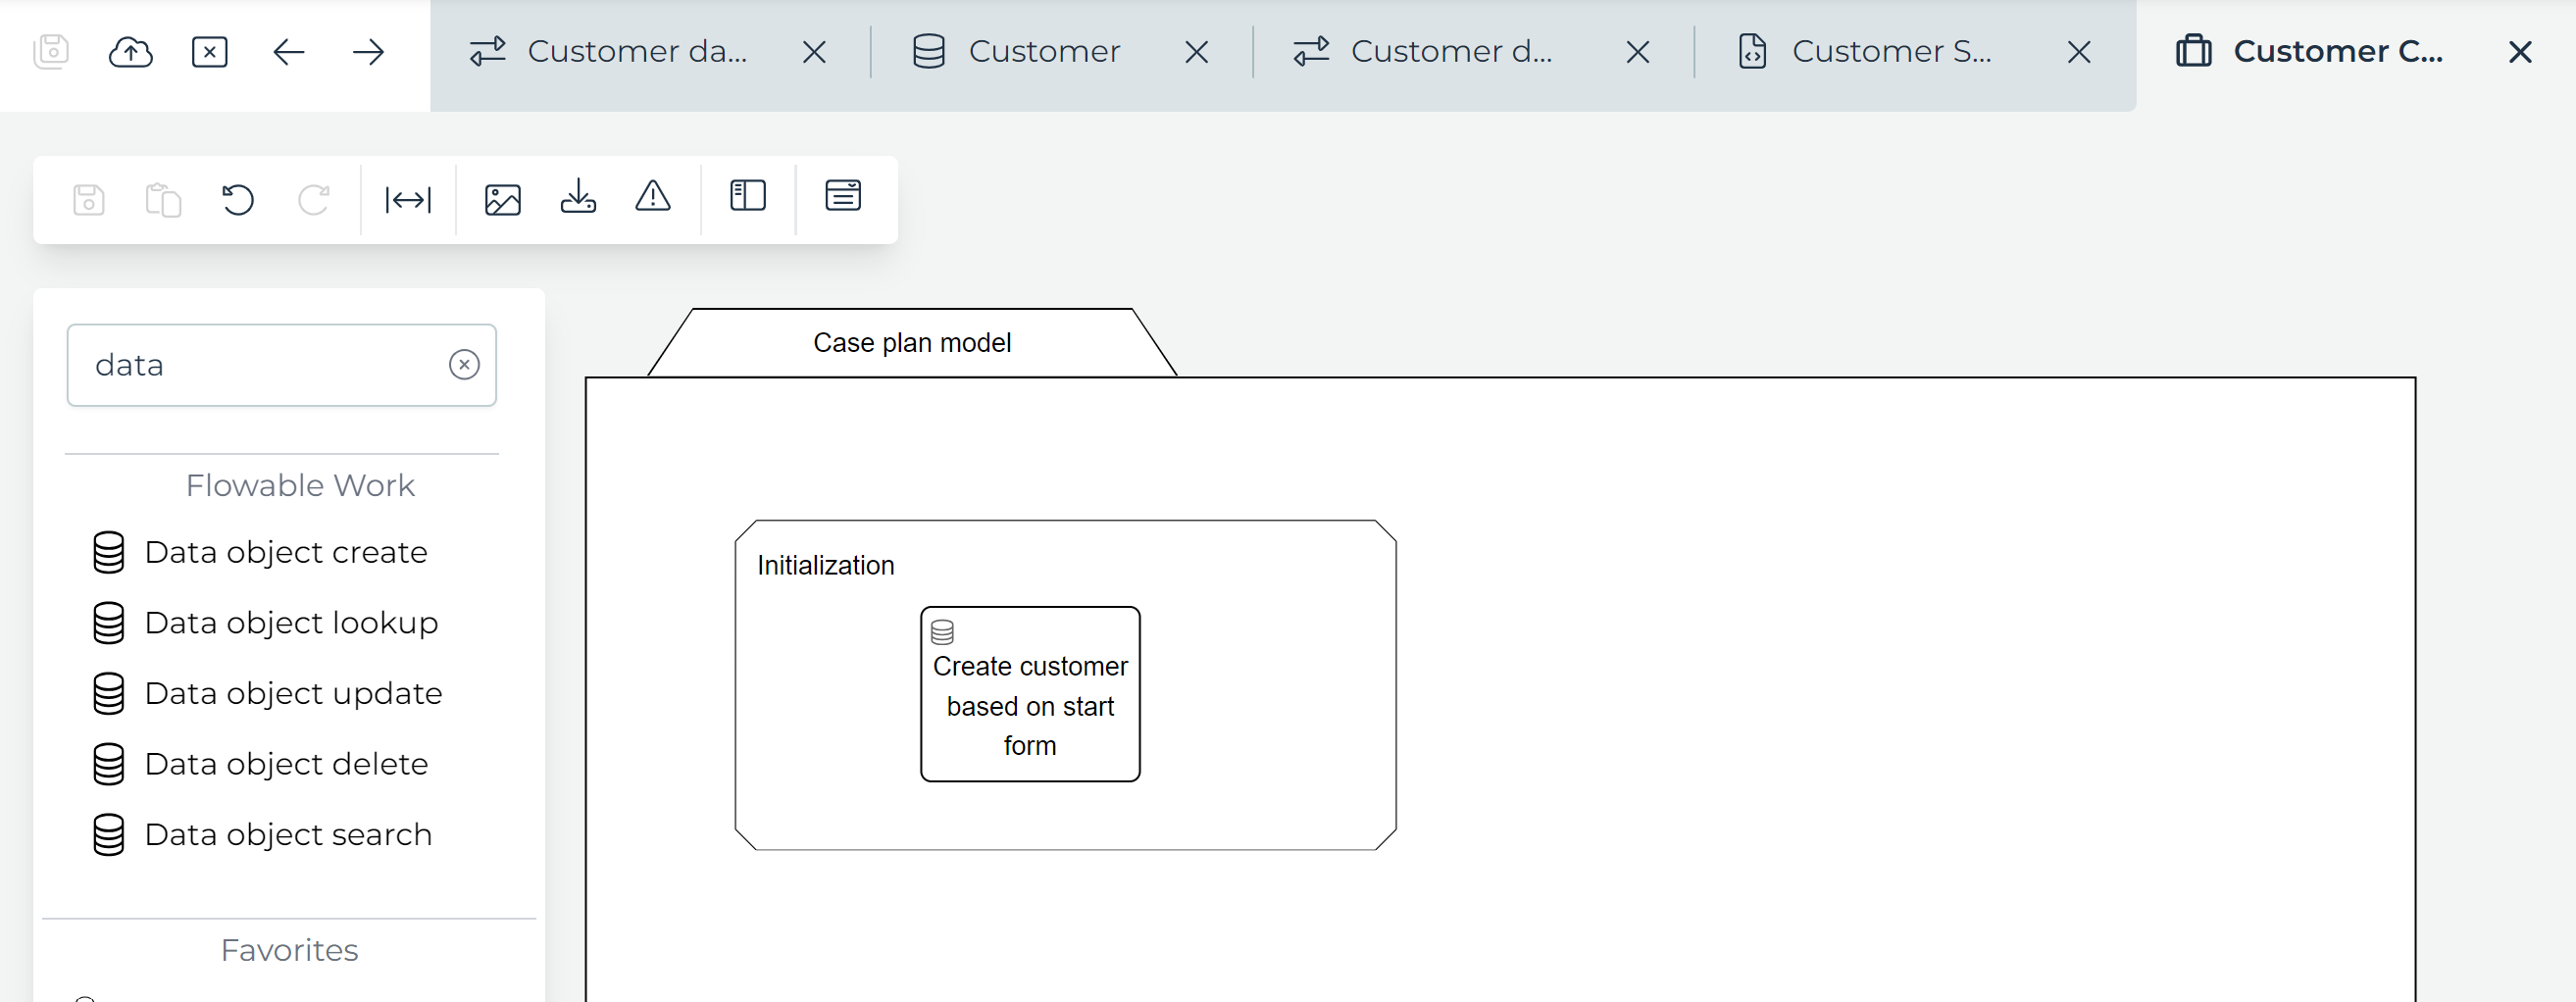The image size is (2576, 1002).
Task: Toggle the split panel layout
Action: click(747, 196)
